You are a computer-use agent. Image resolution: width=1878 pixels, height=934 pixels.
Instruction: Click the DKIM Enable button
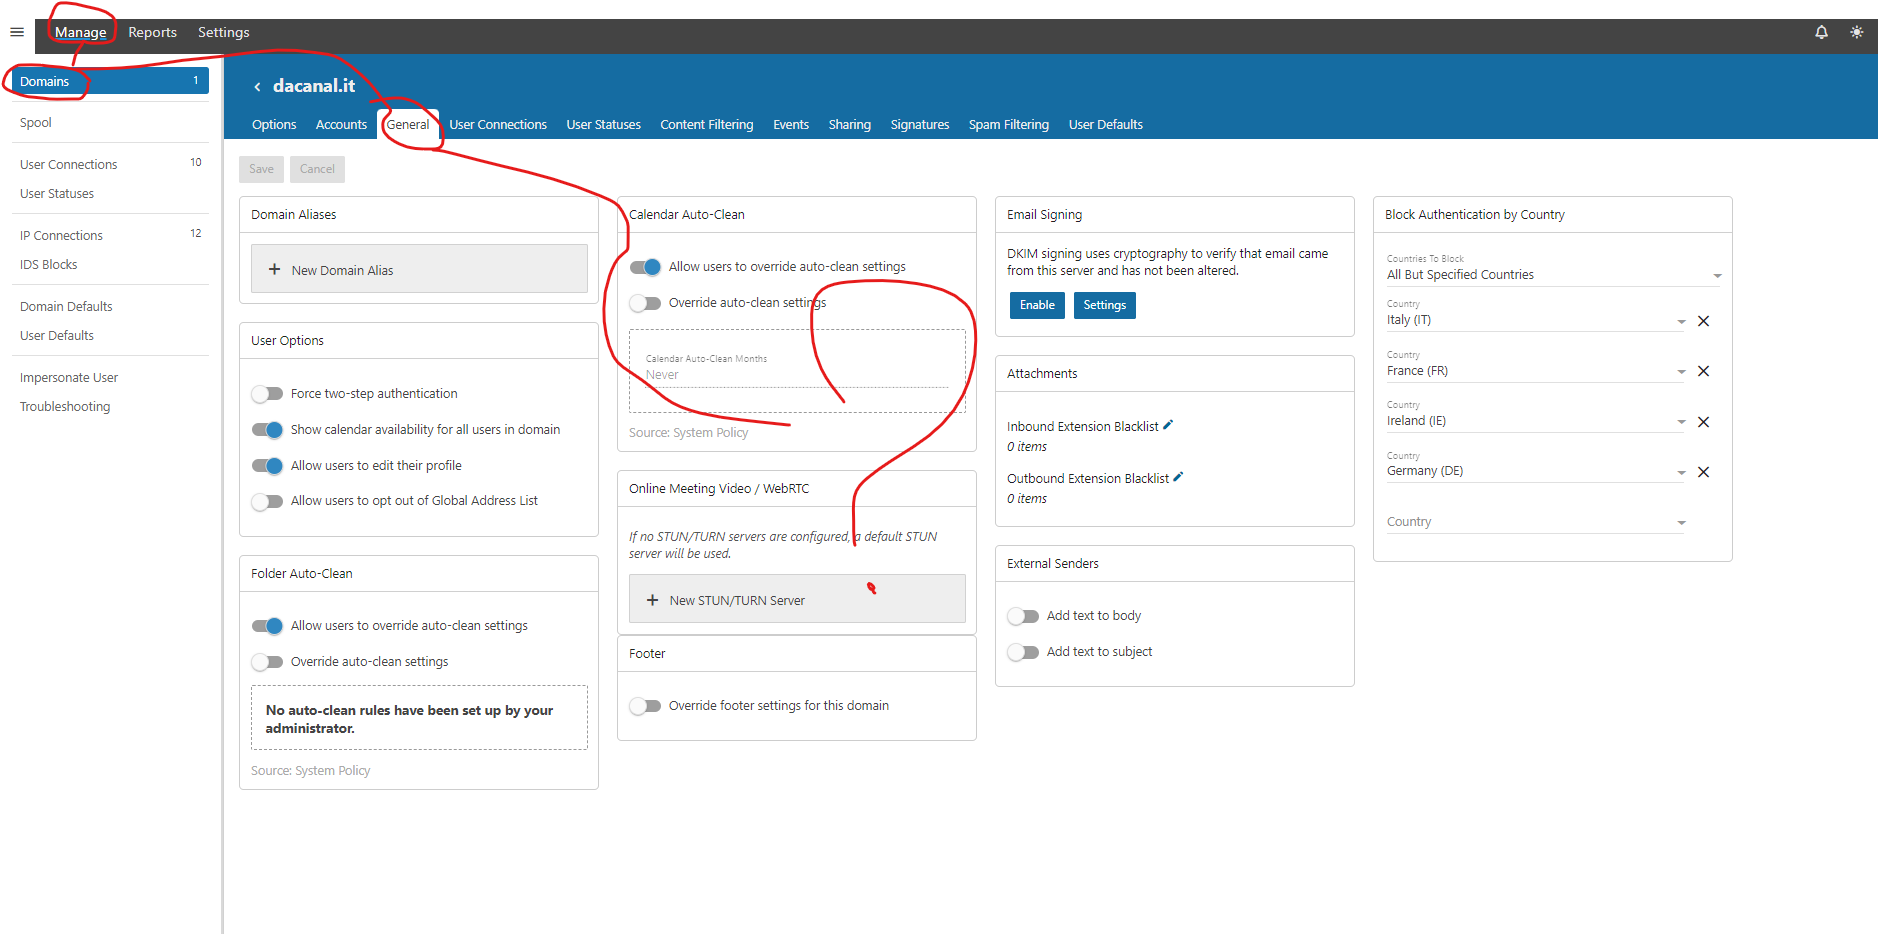tap(1037, 305)
